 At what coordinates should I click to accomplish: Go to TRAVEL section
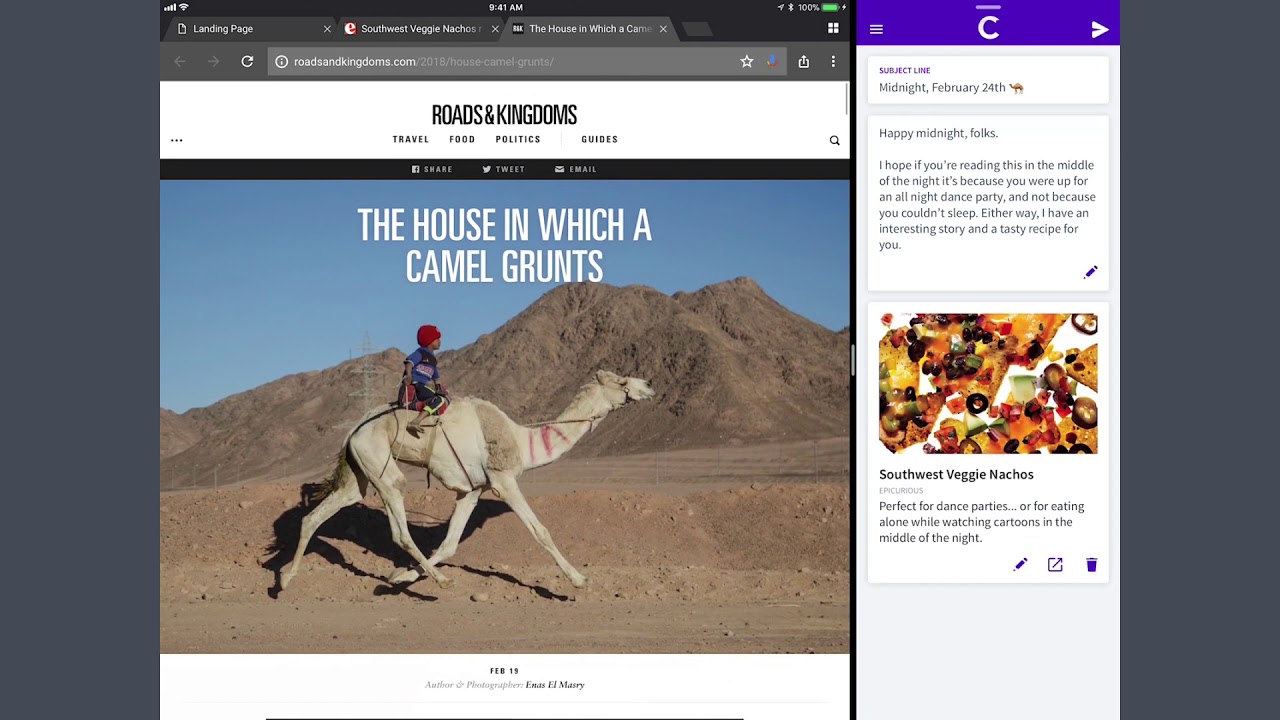(411, 139)
